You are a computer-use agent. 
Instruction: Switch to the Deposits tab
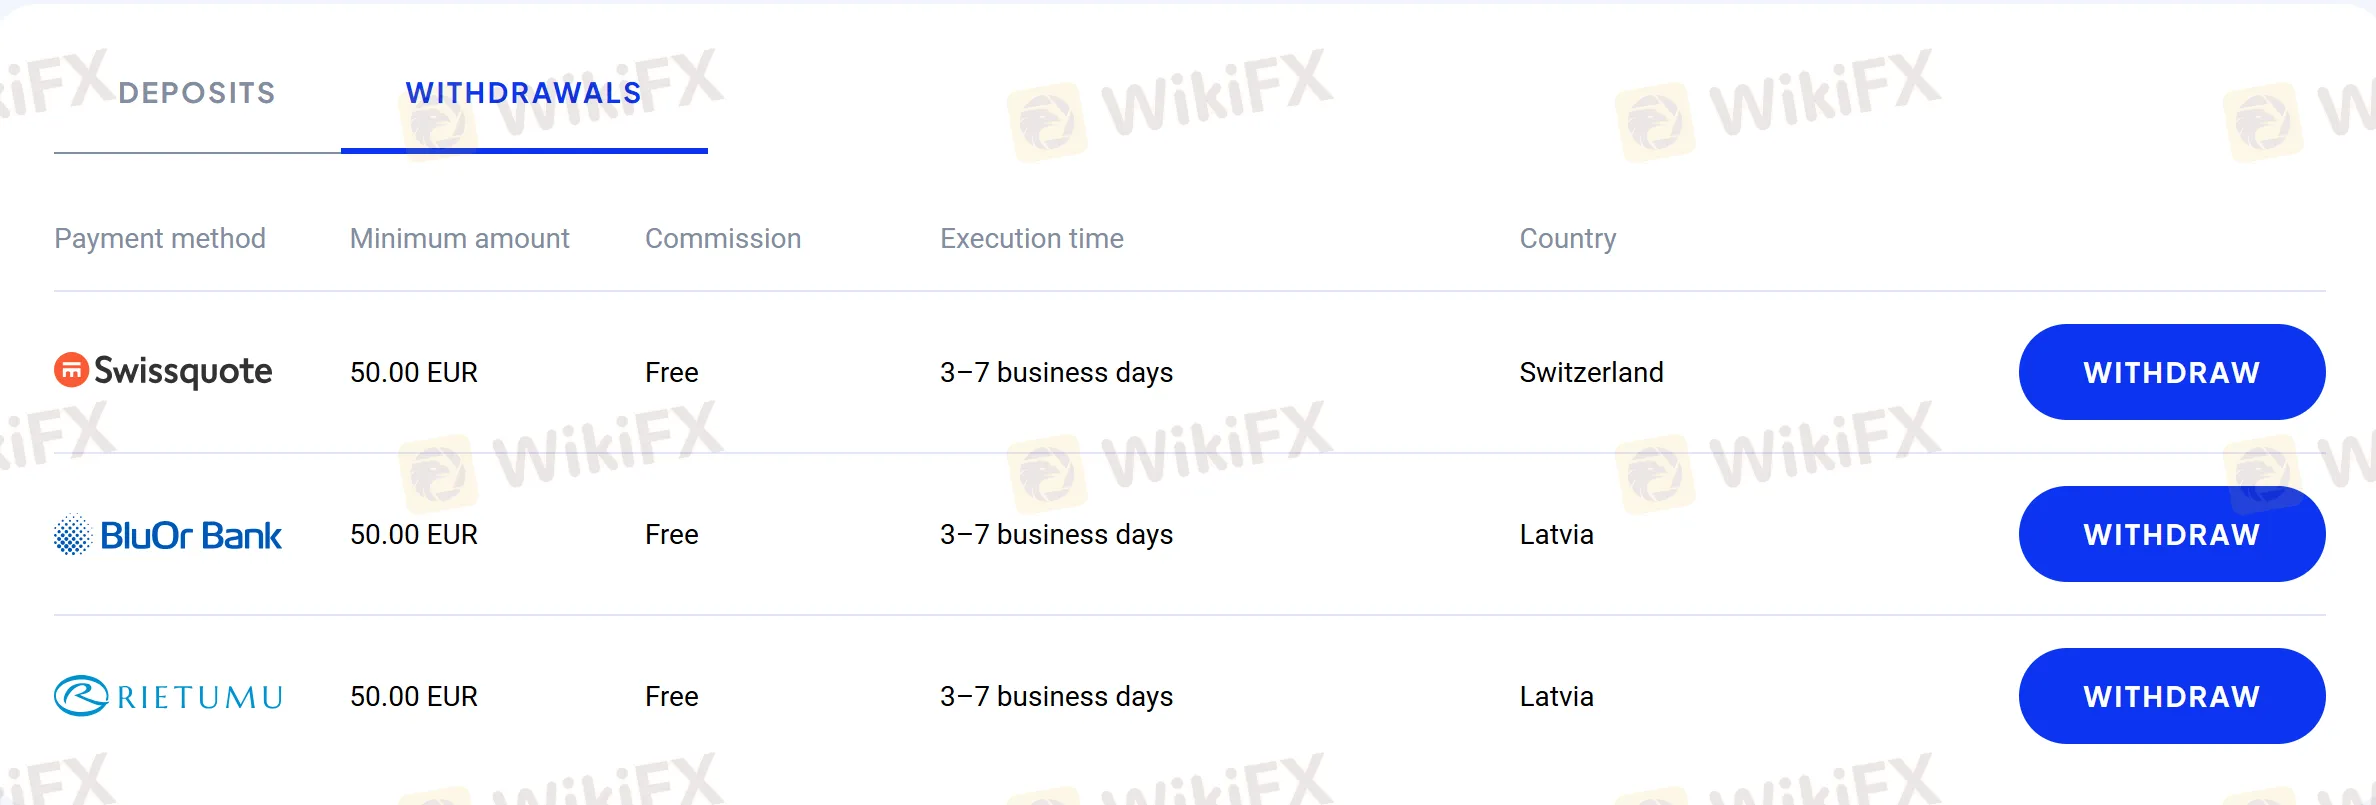[197, 93]
